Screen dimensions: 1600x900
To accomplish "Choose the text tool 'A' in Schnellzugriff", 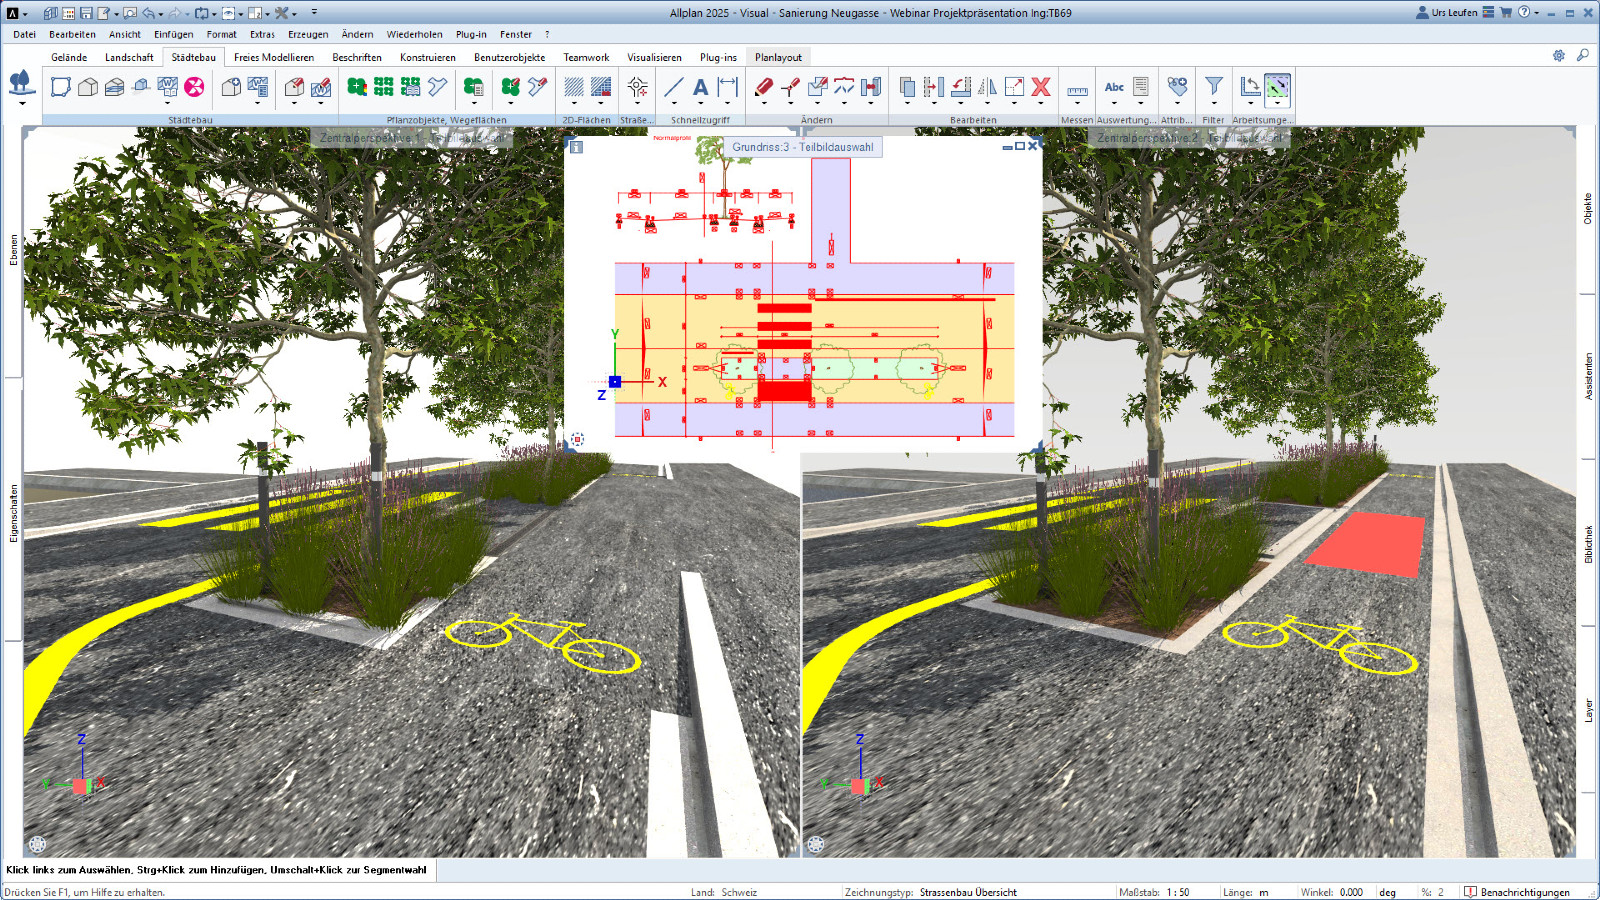I will [x=700, y=87].
